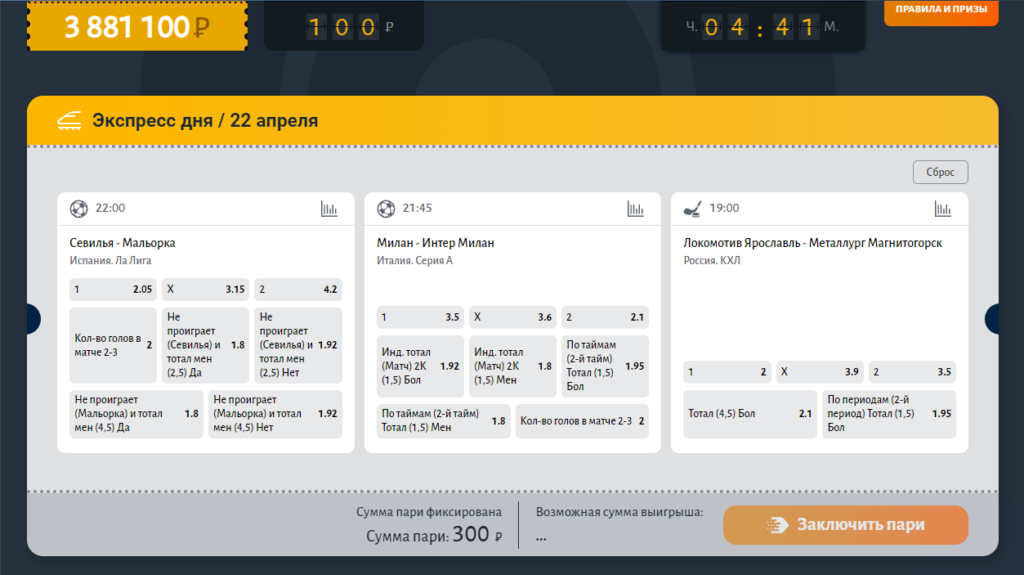Show previous matches with left arrow
The width and height of the screenshot is (1024, 575).
(x=33, y=319)
